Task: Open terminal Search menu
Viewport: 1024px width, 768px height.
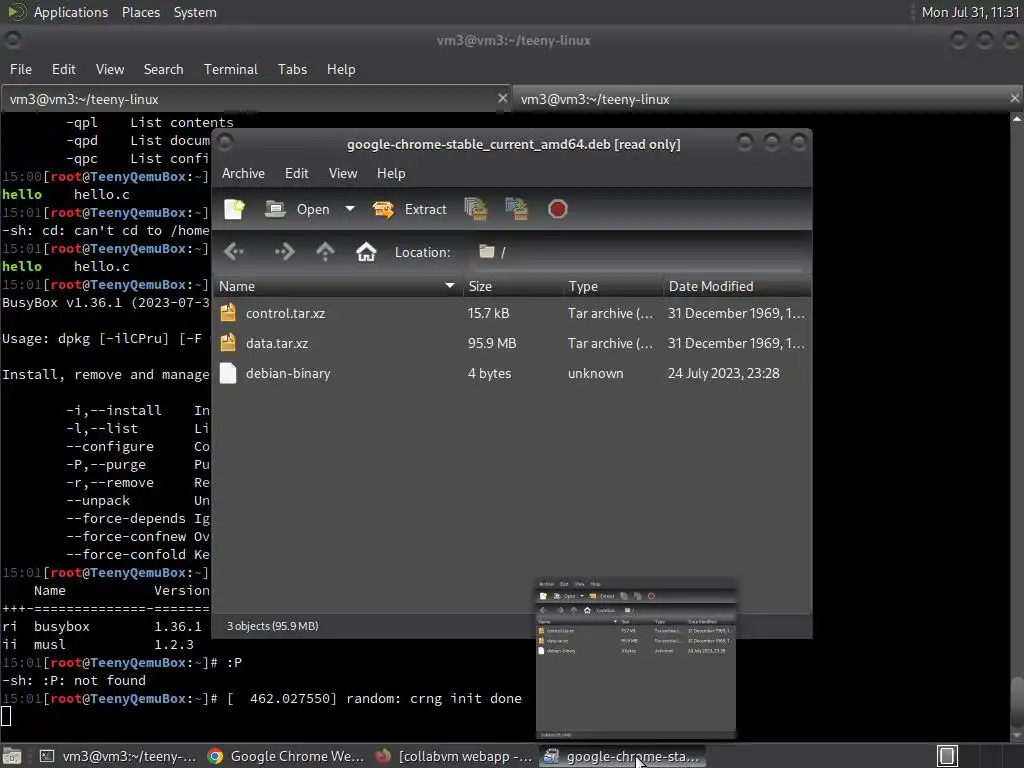Action: click(163, 69)
